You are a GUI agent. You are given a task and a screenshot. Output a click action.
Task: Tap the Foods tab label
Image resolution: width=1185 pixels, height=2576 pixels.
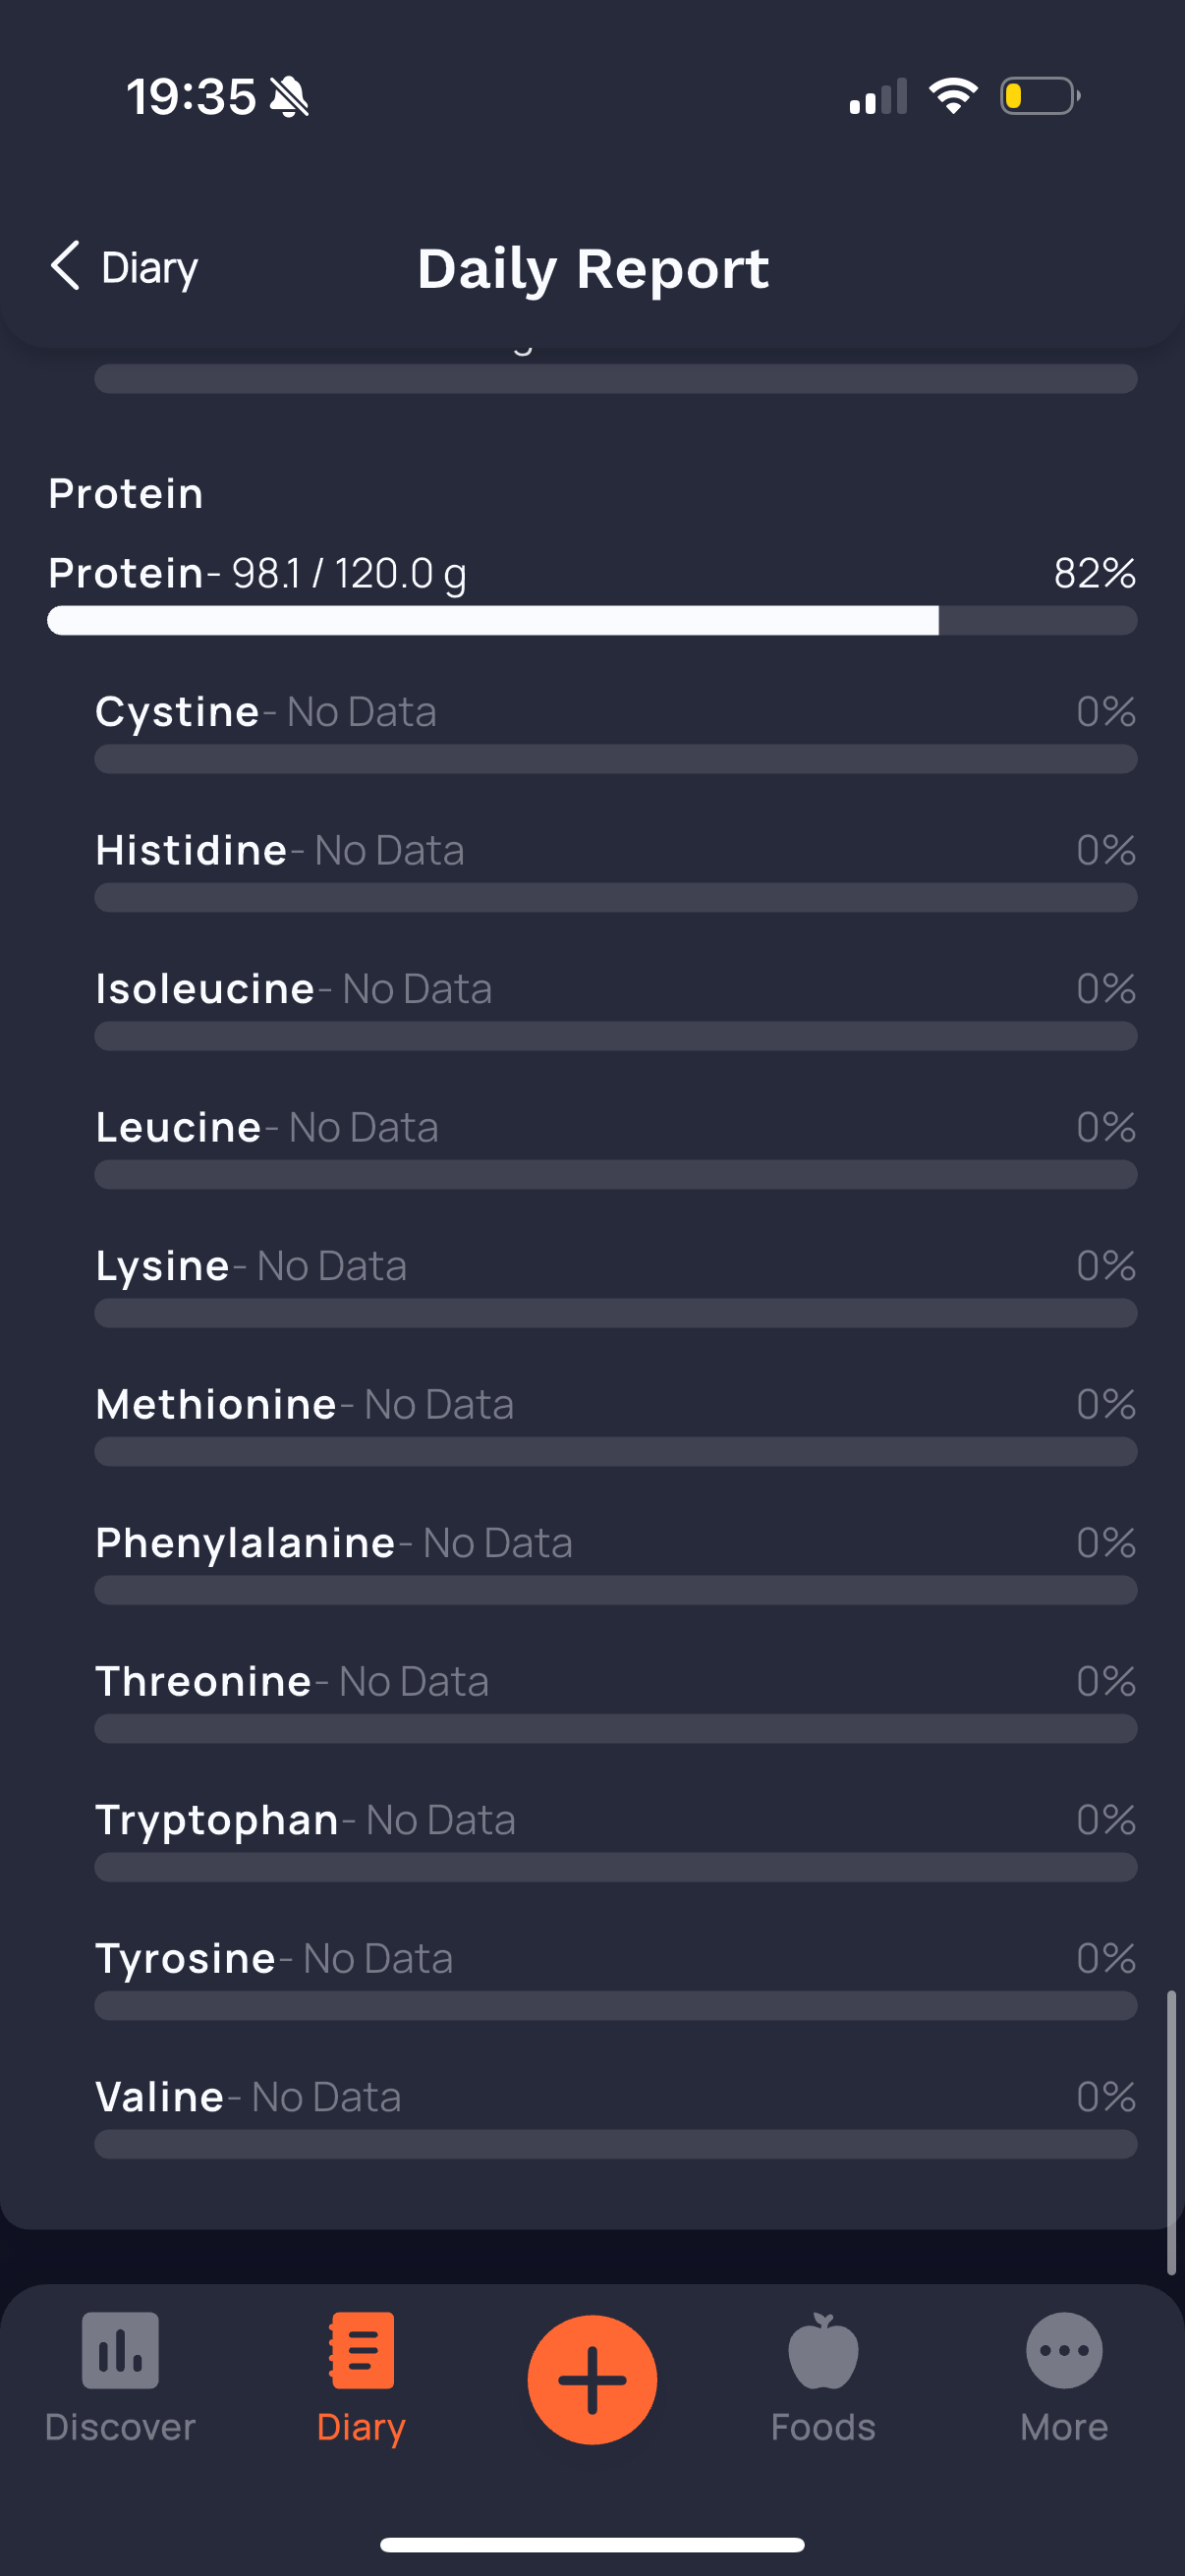point(822,2427)
